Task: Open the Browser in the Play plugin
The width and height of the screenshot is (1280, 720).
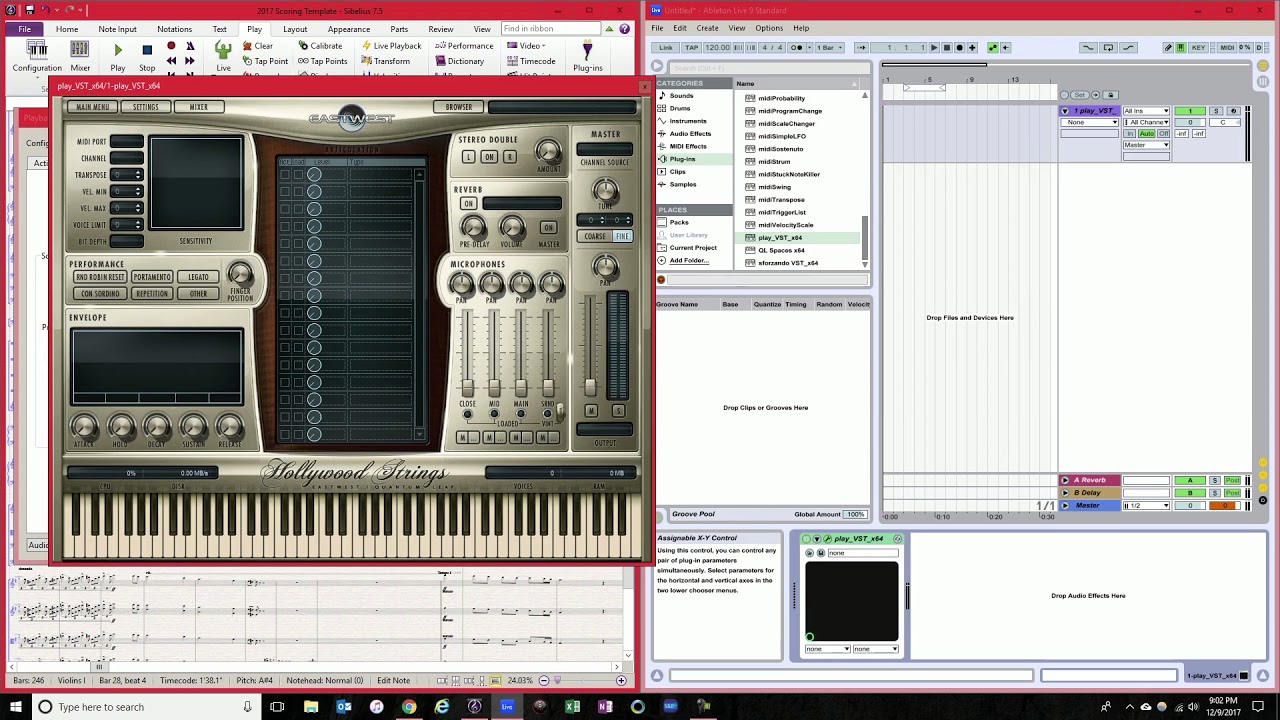Action: point(459,107)
